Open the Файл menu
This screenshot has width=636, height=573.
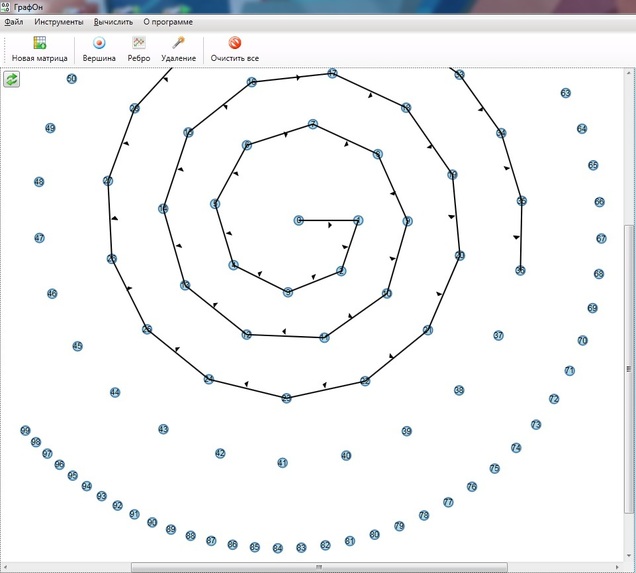13,22
